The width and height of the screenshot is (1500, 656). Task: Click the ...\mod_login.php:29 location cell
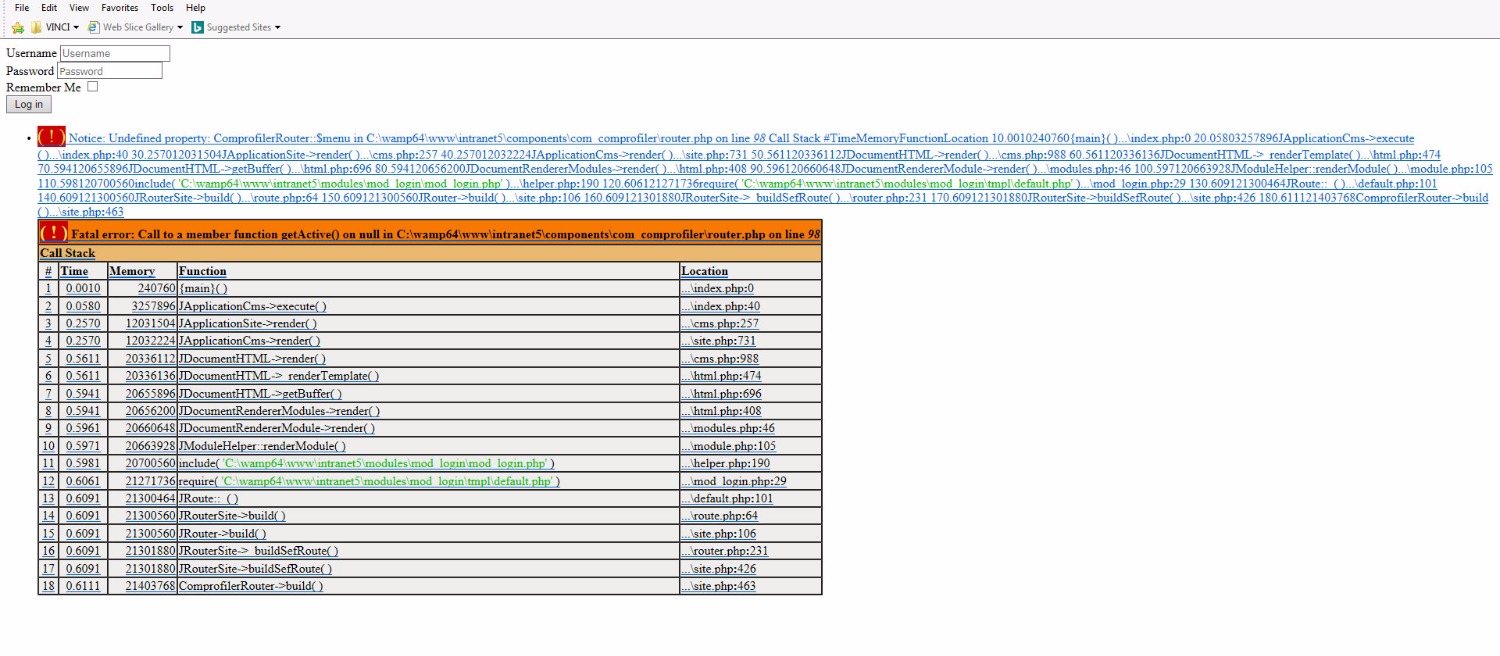[x=750, y=481]
